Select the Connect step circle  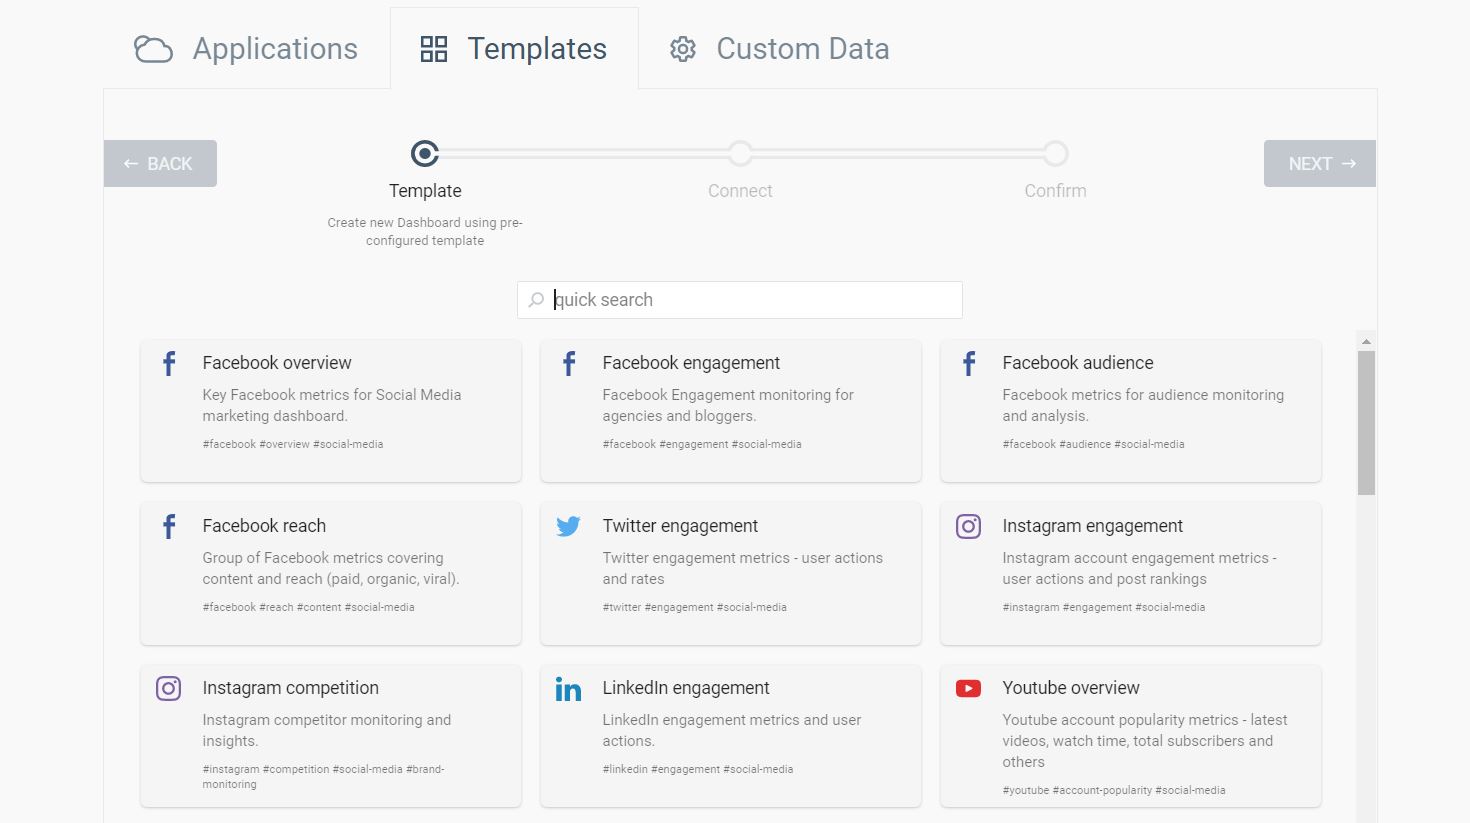tap(740, 153)
